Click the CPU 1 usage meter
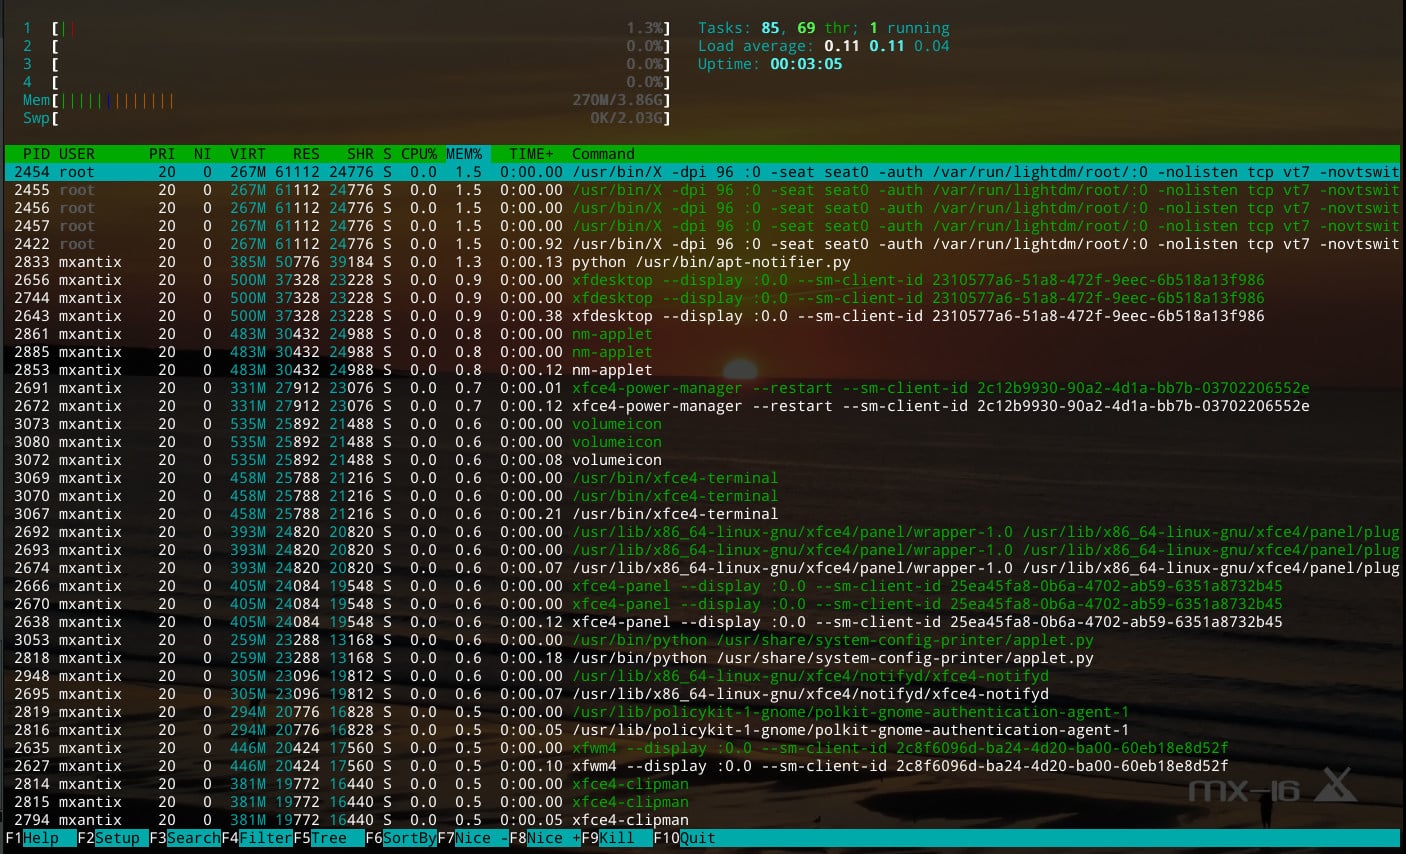The image size is (1406, 854). coord(347,28)
